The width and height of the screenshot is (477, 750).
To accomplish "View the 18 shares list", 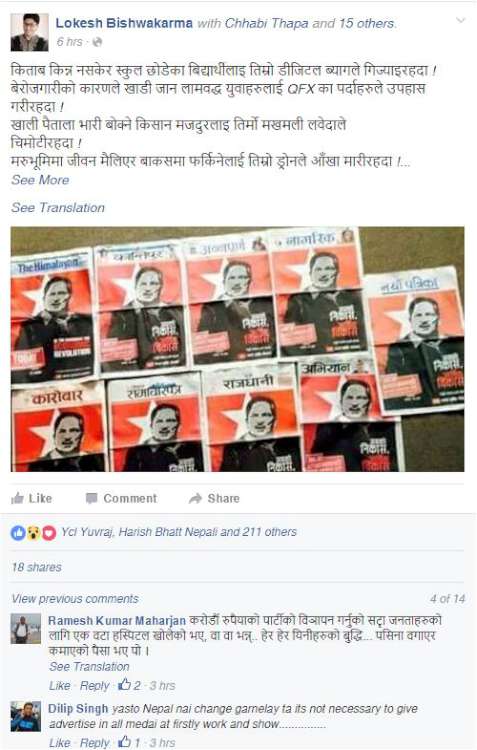I will 37,567.
